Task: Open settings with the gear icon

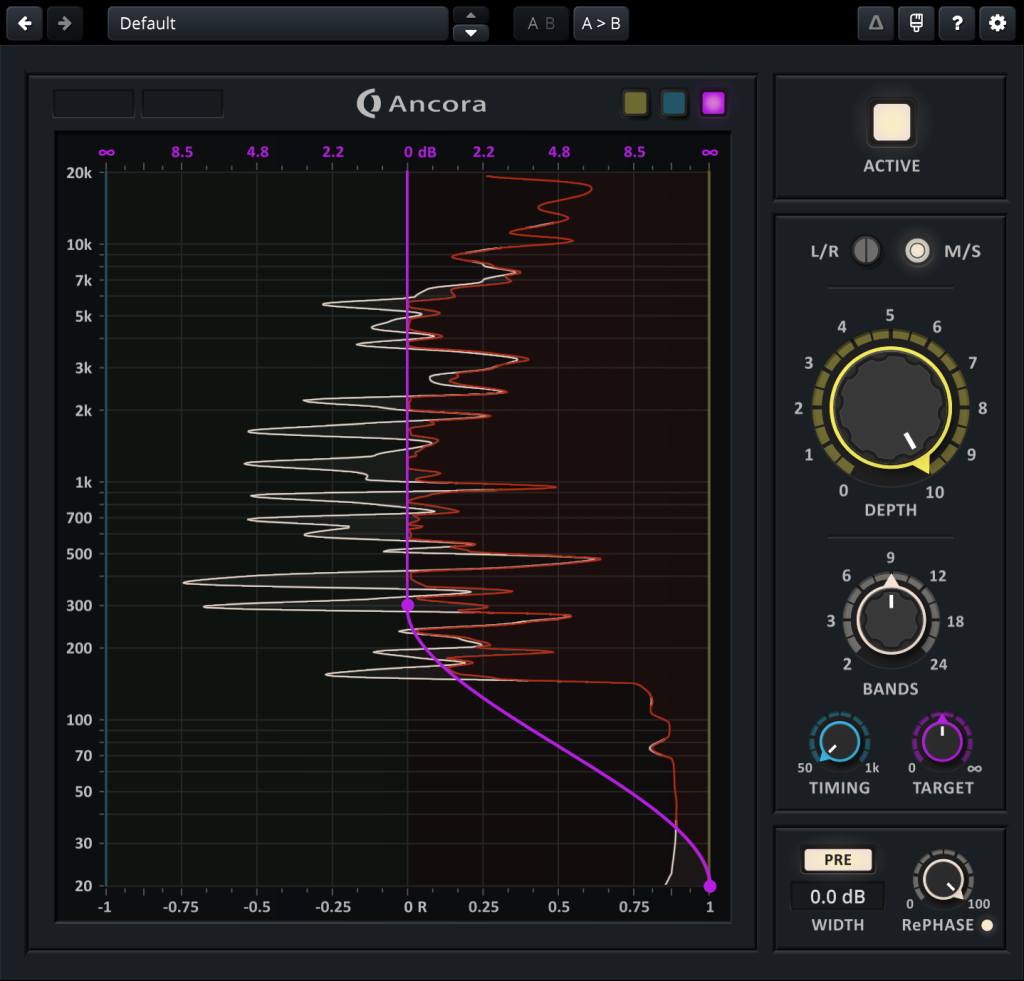Action: (997, 24)
